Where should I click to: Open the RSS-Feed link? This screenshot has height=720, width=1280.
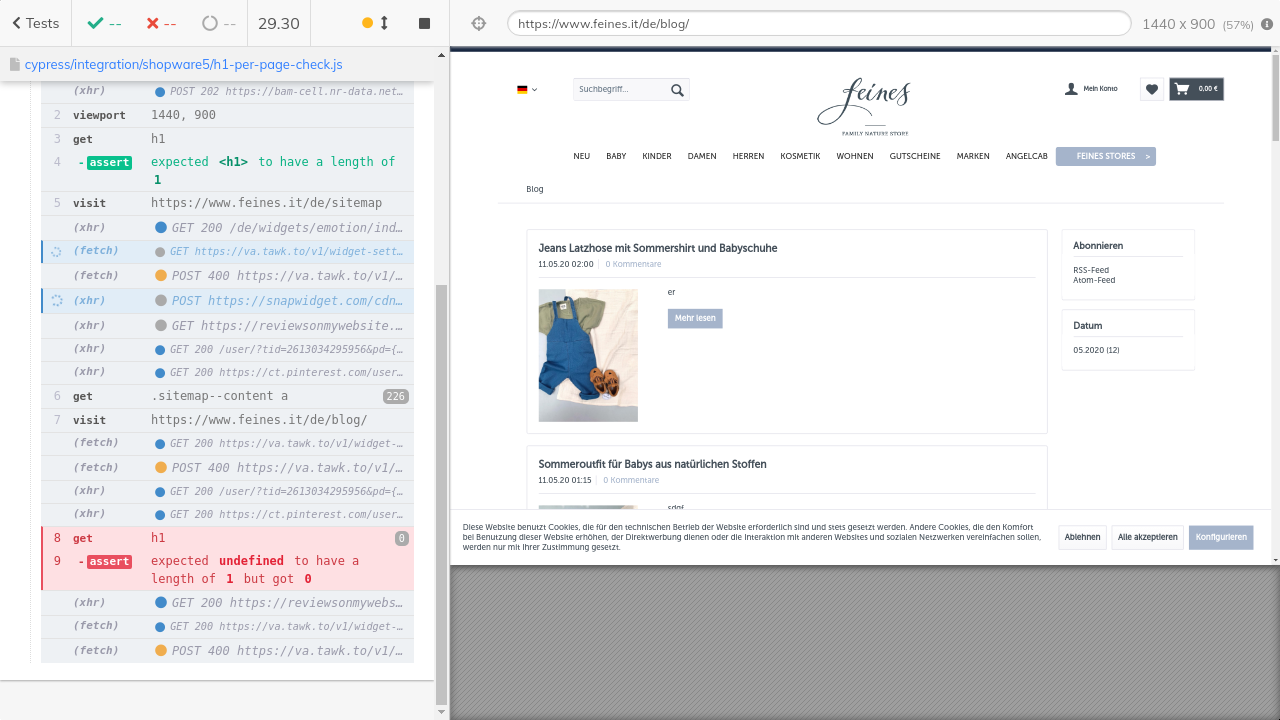tap(1091, 270)
